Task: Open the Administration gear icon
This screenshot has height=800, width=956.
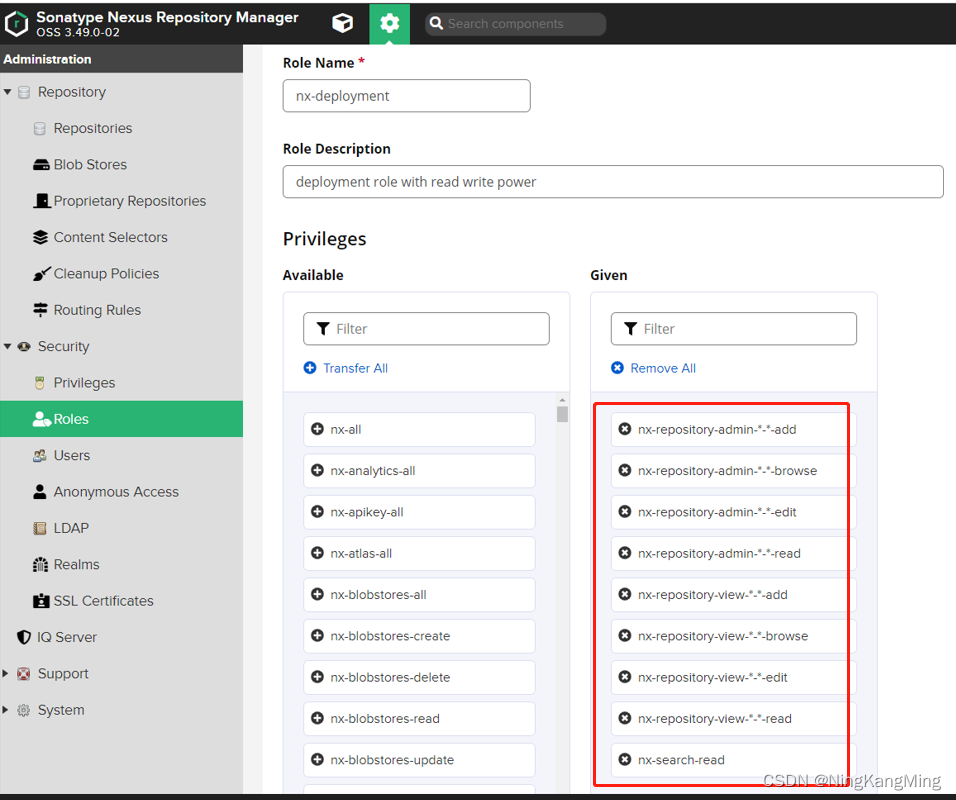Action: coord(390,23)
